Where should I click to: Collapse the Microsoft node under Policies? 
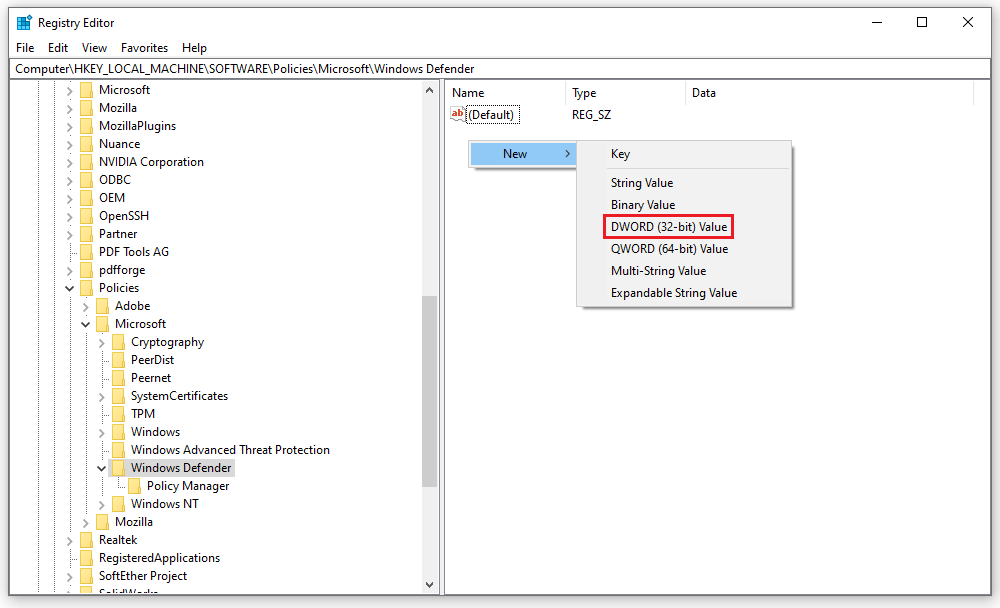(x=85, y=324)
